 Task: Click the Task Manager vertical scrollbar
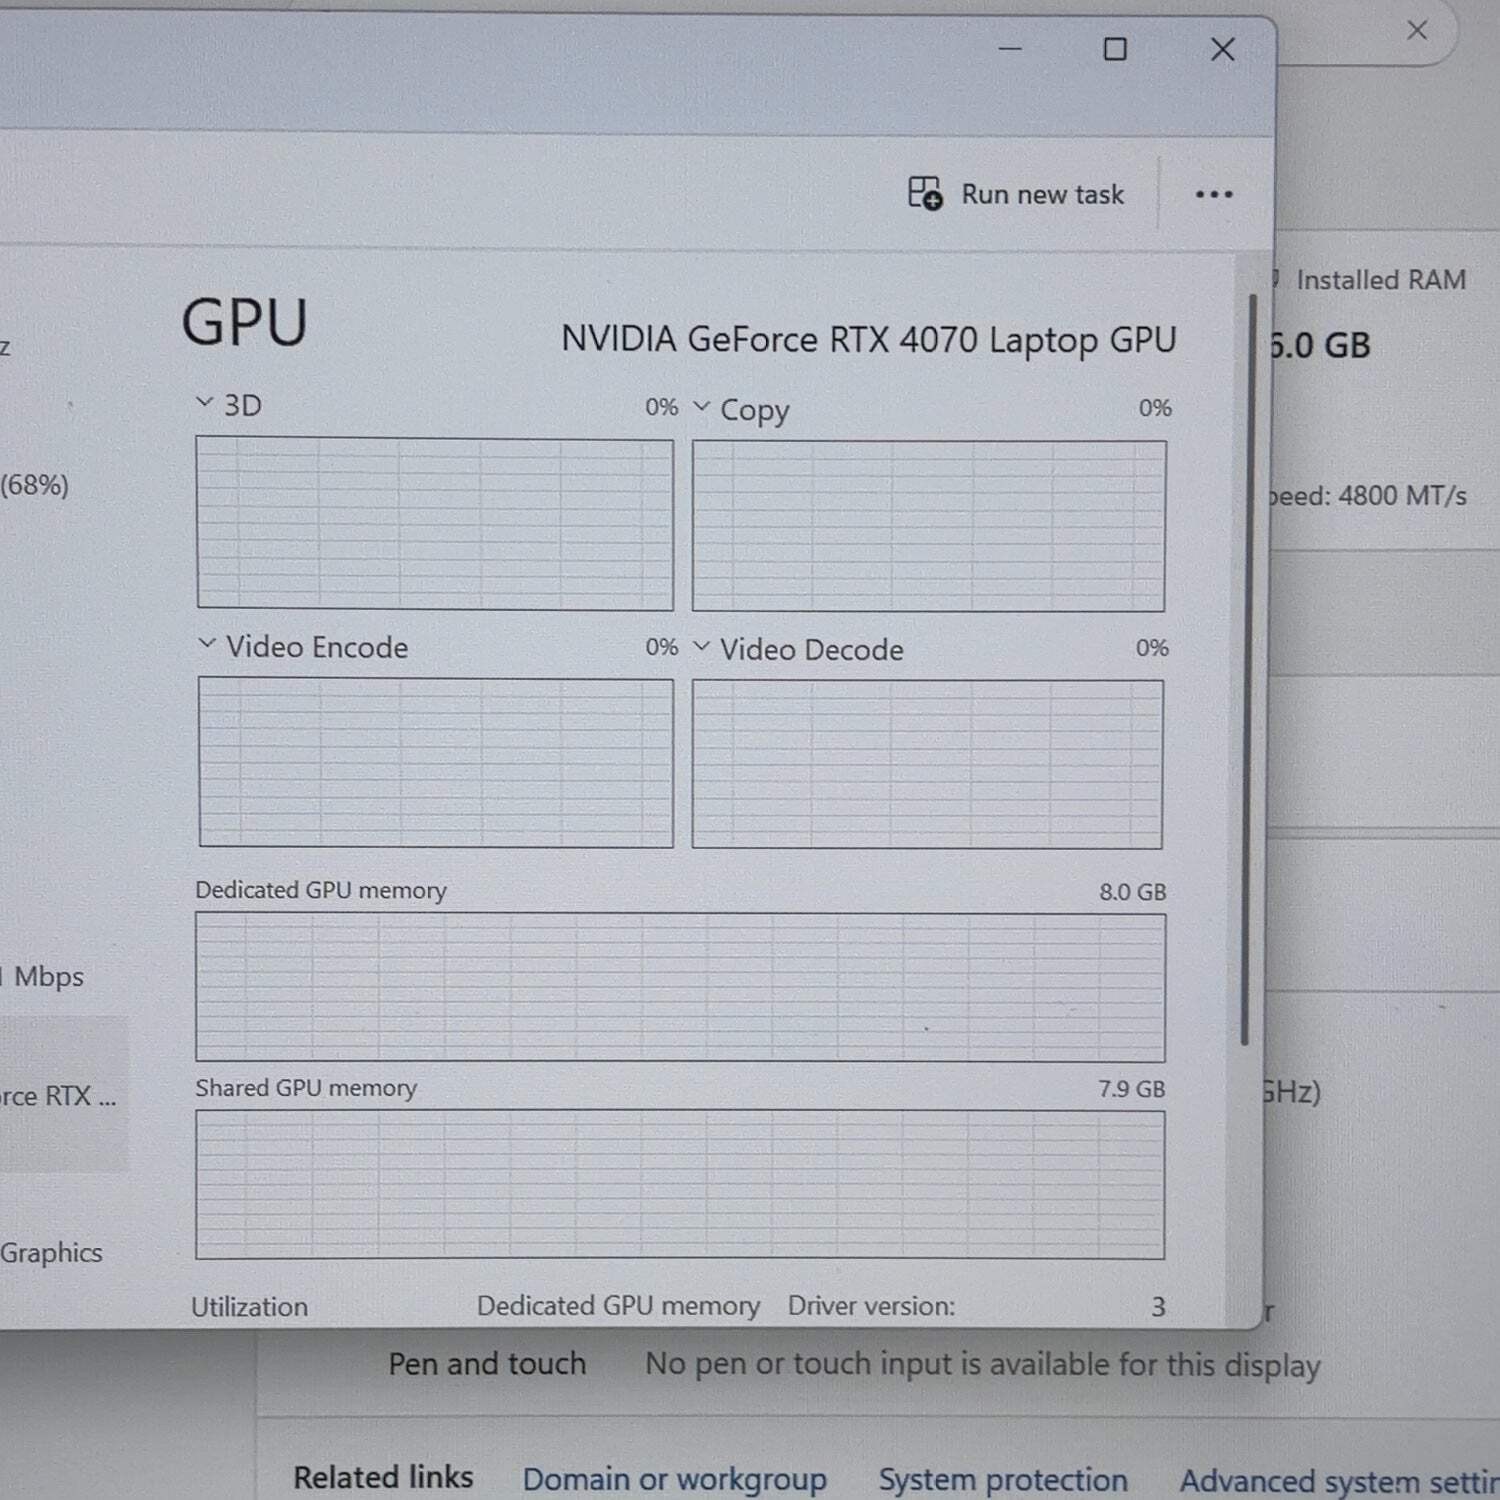[x=1247, y=670]
